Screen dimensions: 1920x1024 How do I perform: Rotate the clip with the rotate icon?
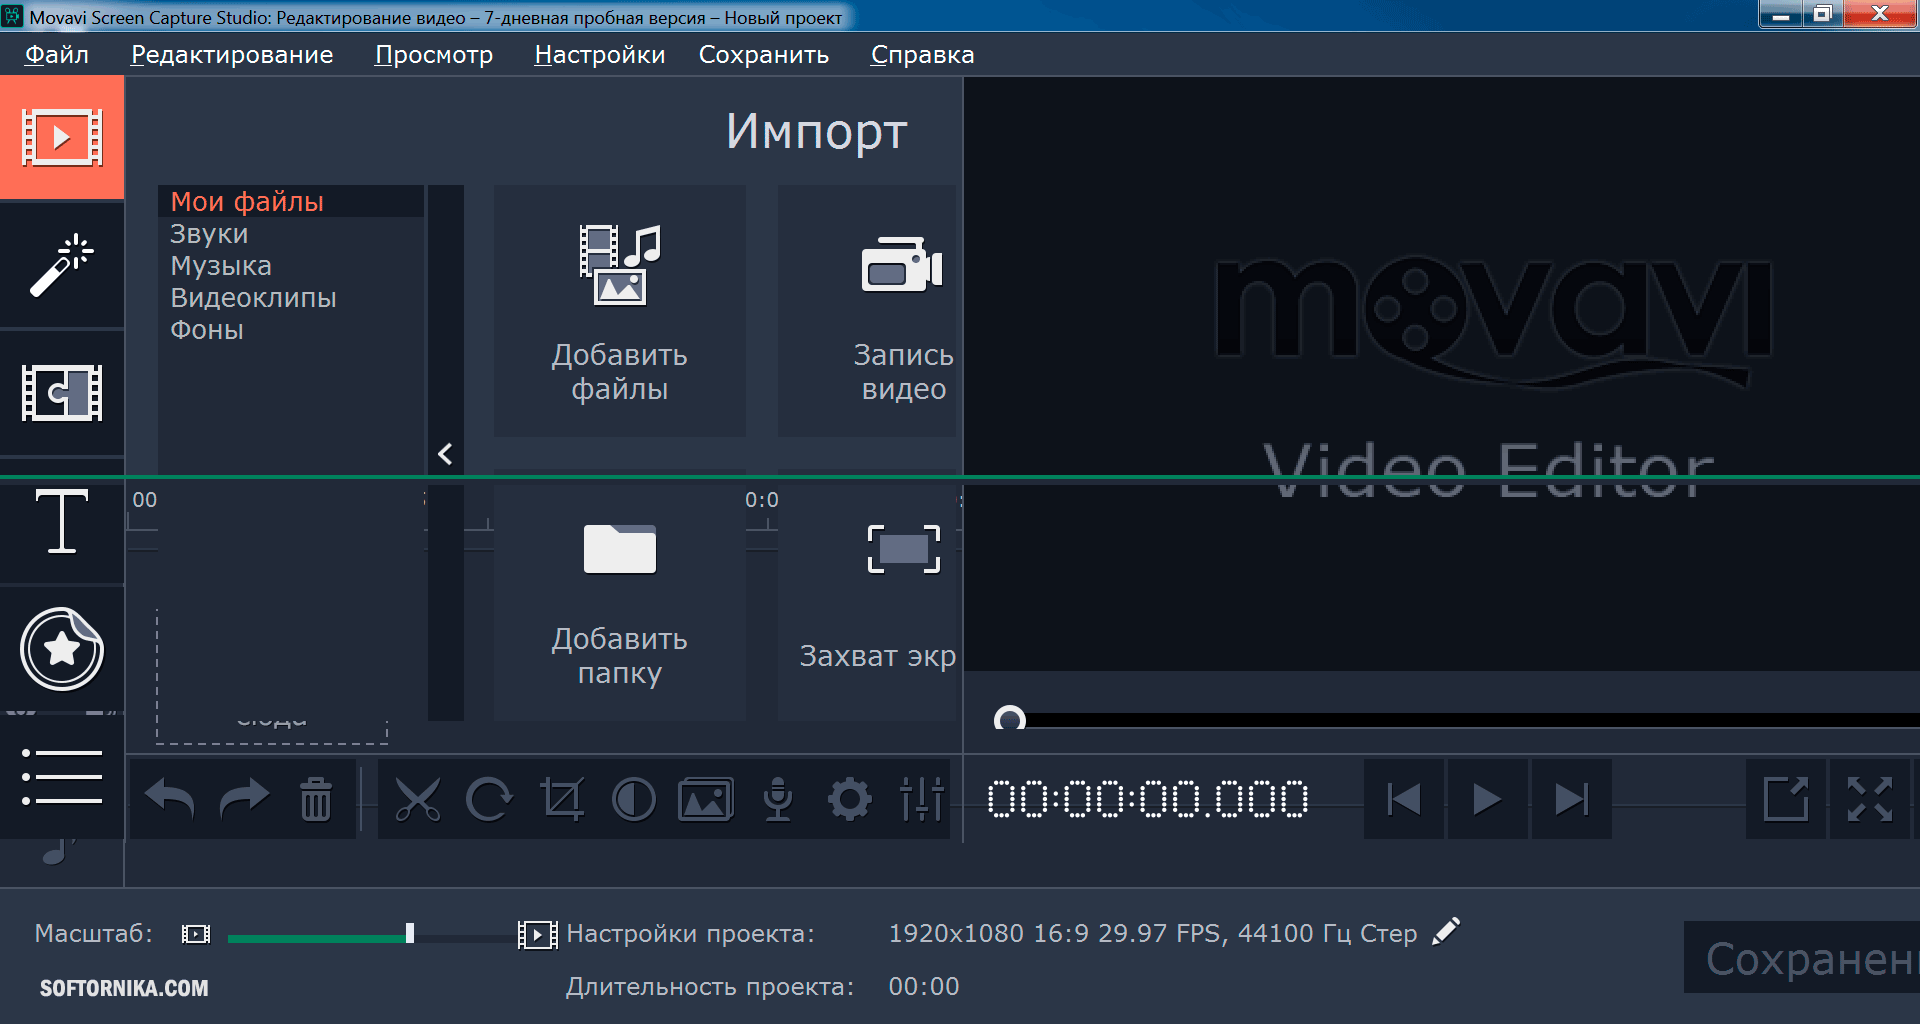(x=489, y=799)
